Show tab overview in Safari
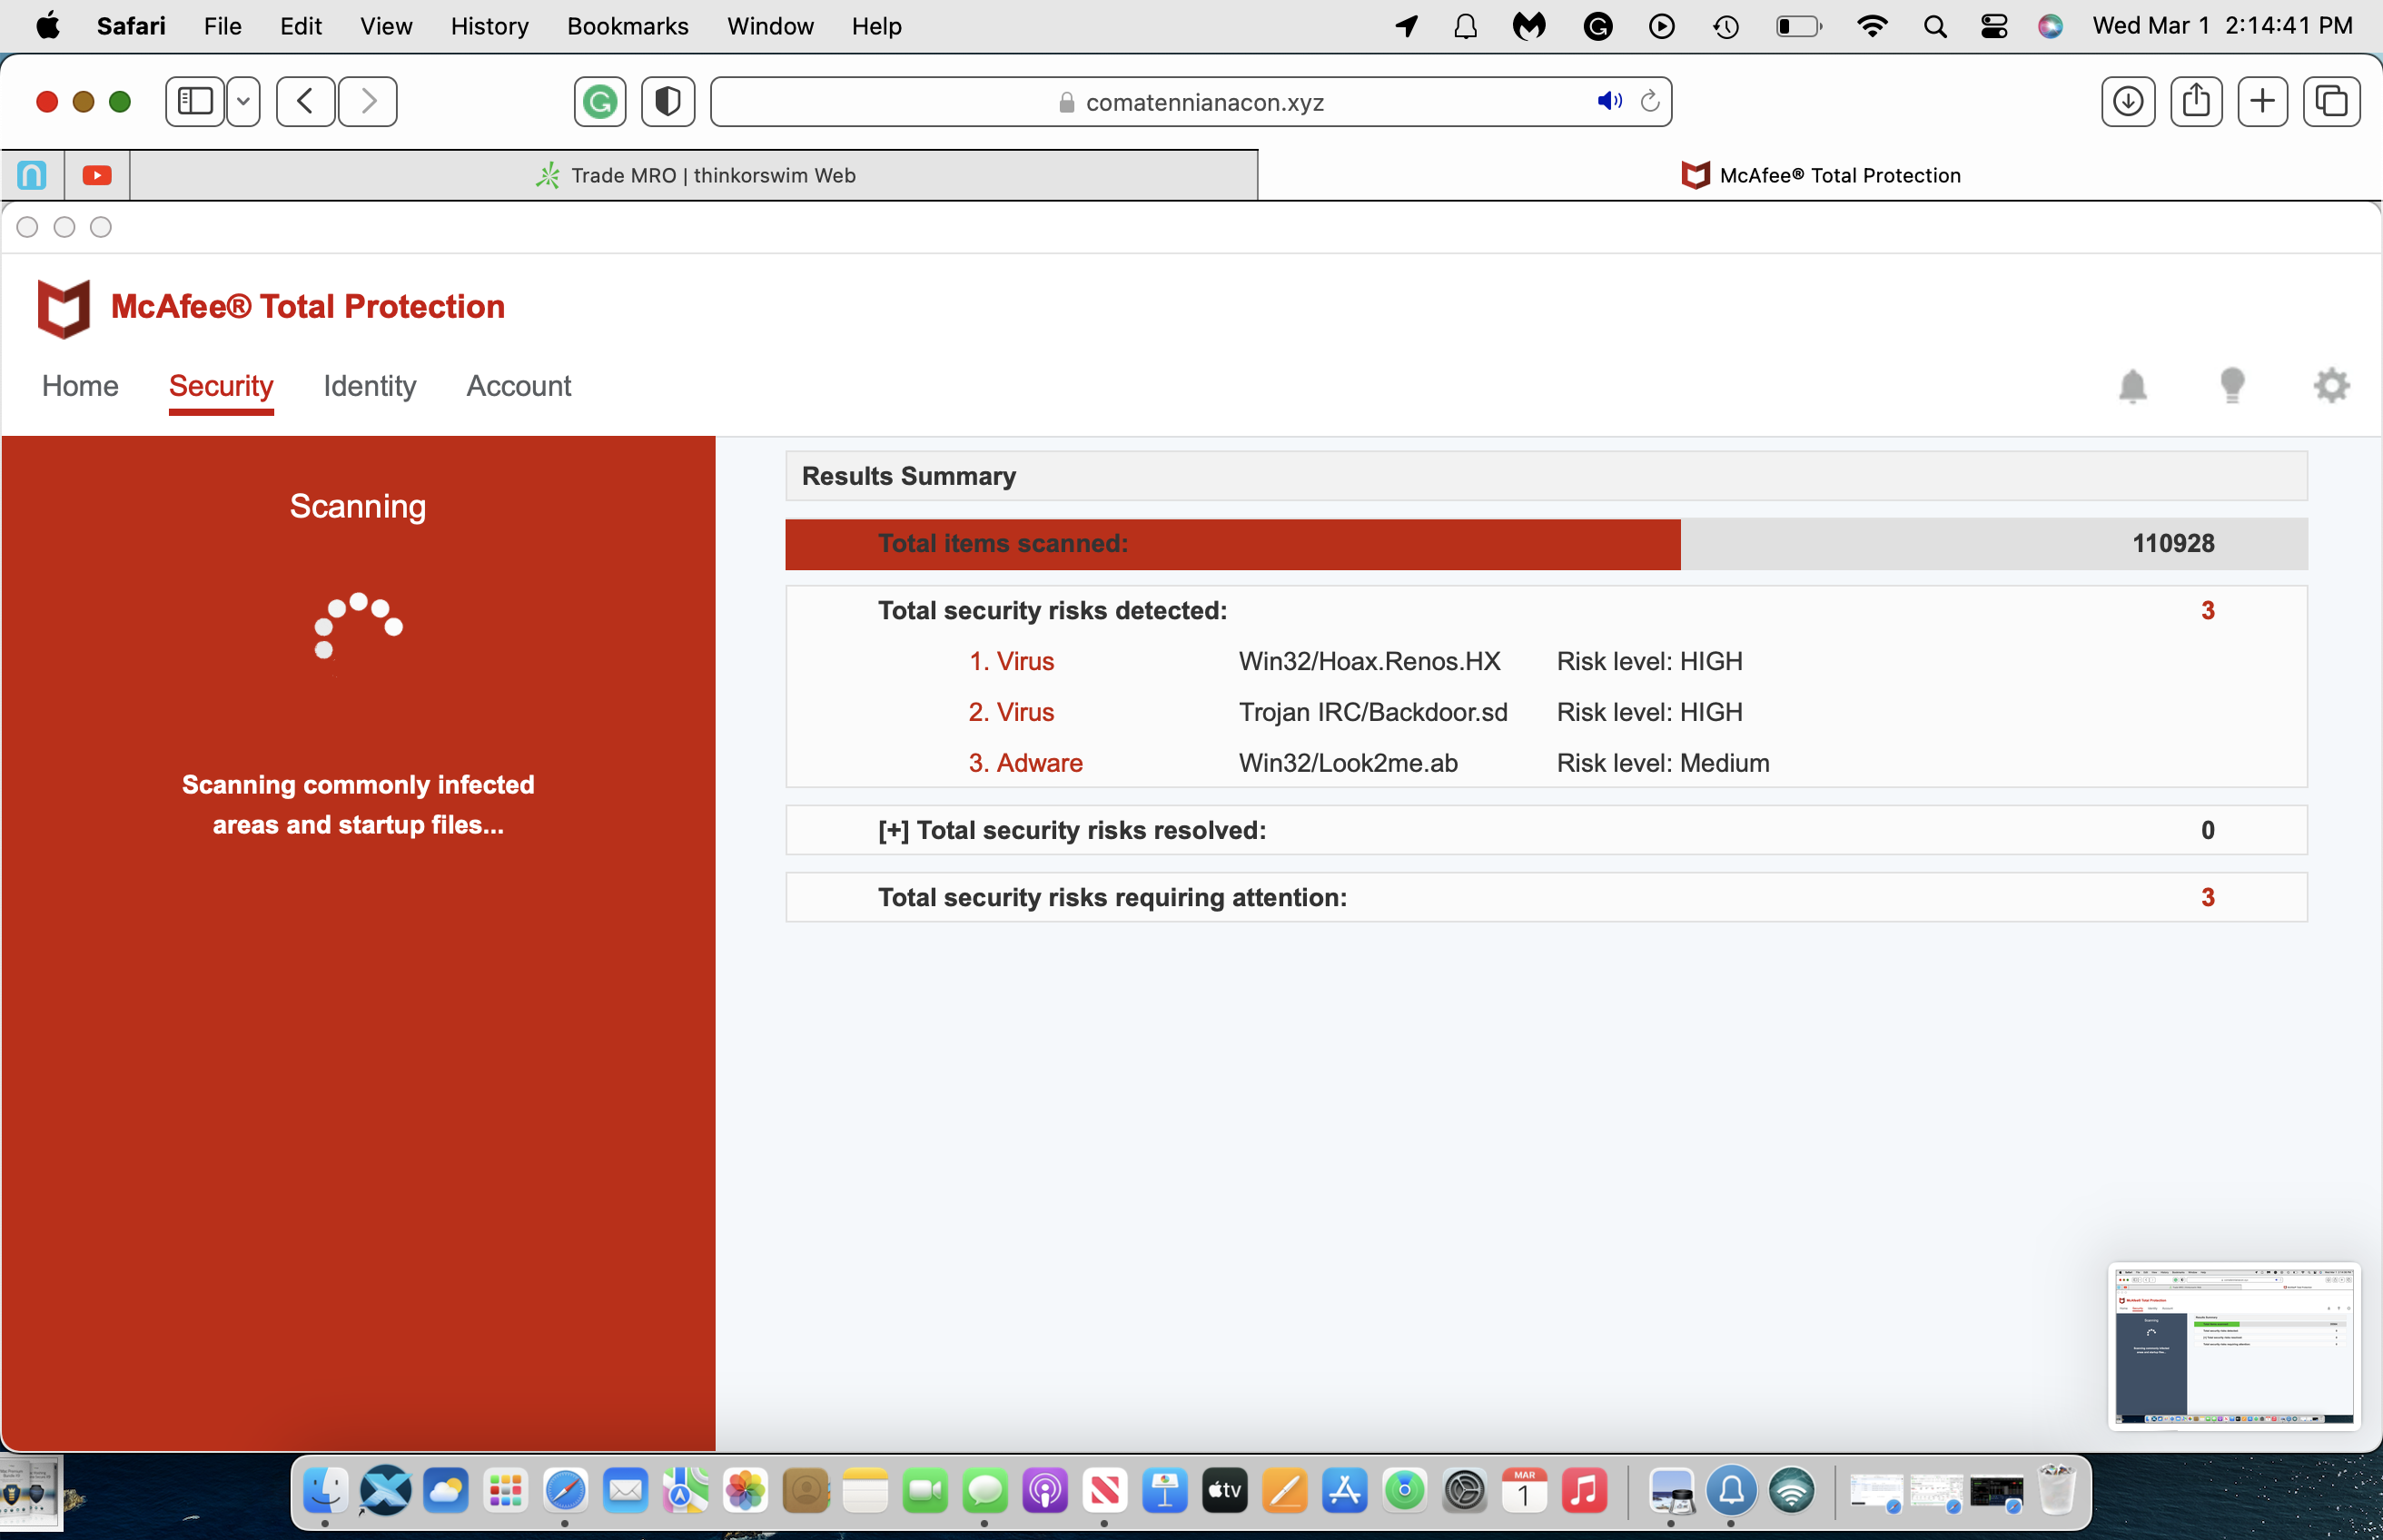This screenshot has width=2383, height=1540. click(x=2331, y=102)
